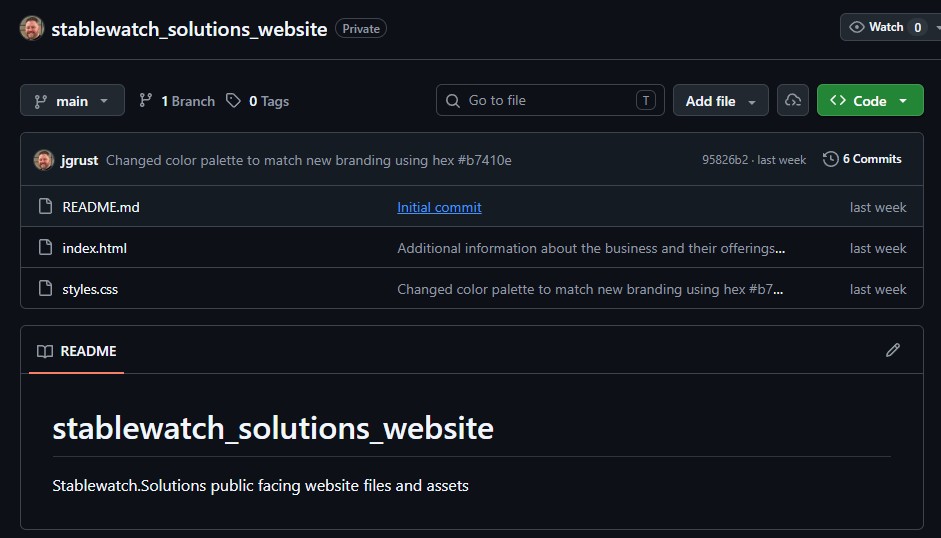Select the README tab
This screenshot has width=941, height=538.
click(x=76, y=351)
